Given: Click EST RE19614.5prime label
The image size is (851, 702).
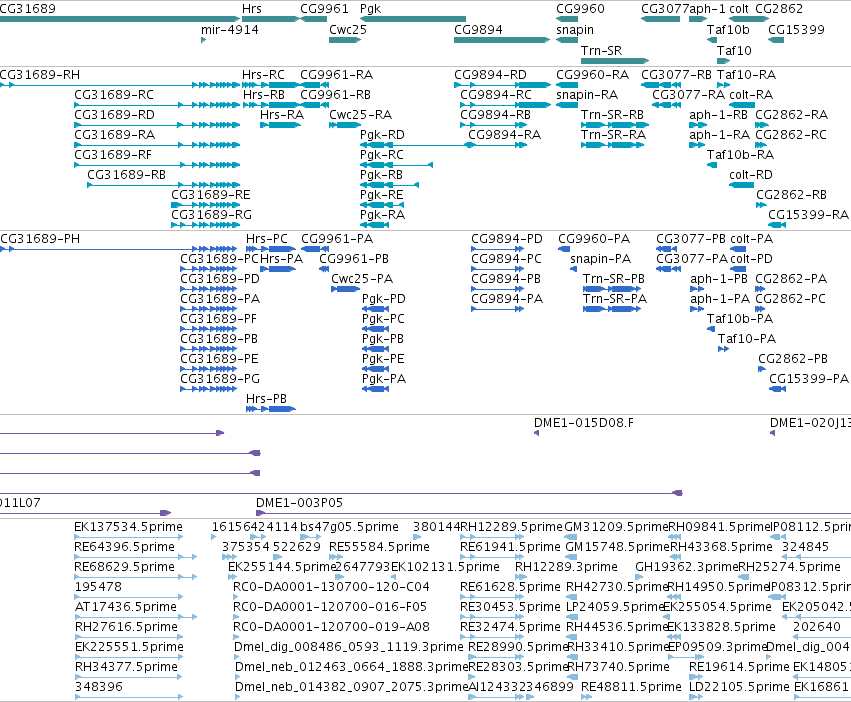Looking at the screenshot, I should tap(739, 667).
